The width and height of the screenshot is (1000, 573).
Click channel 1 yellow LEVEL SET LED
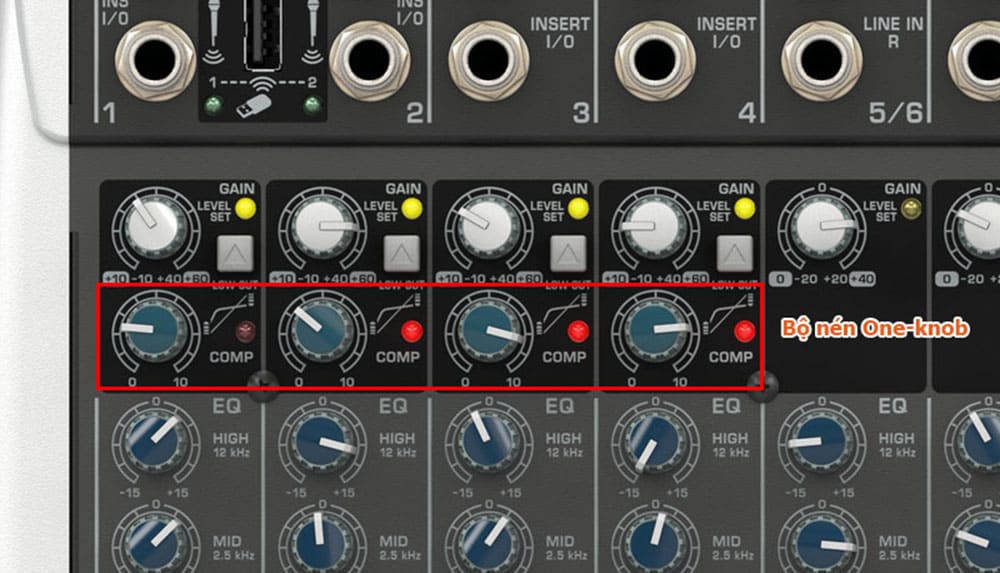click(246, 208)
